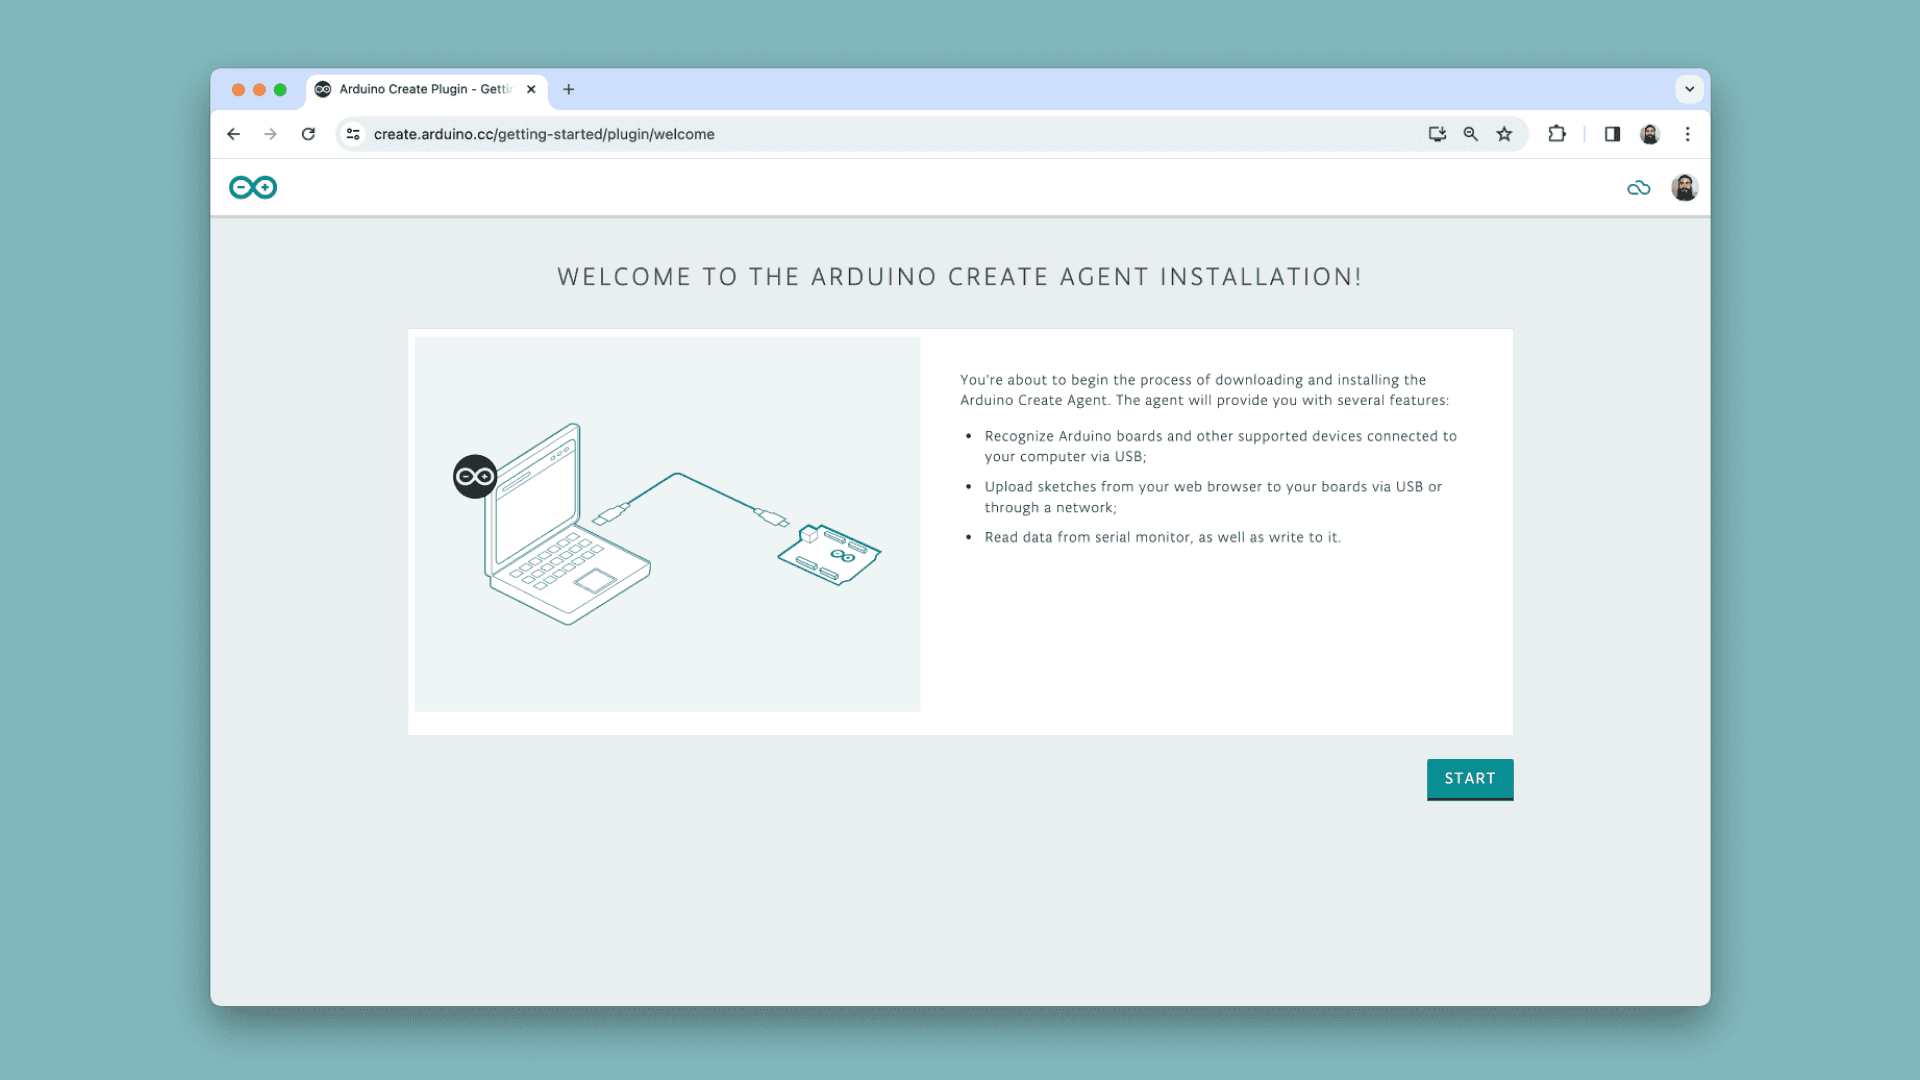The image size is (1920, 1080).
Task: Open the user profile avatar on page
Action: (x=1684, y=187)
